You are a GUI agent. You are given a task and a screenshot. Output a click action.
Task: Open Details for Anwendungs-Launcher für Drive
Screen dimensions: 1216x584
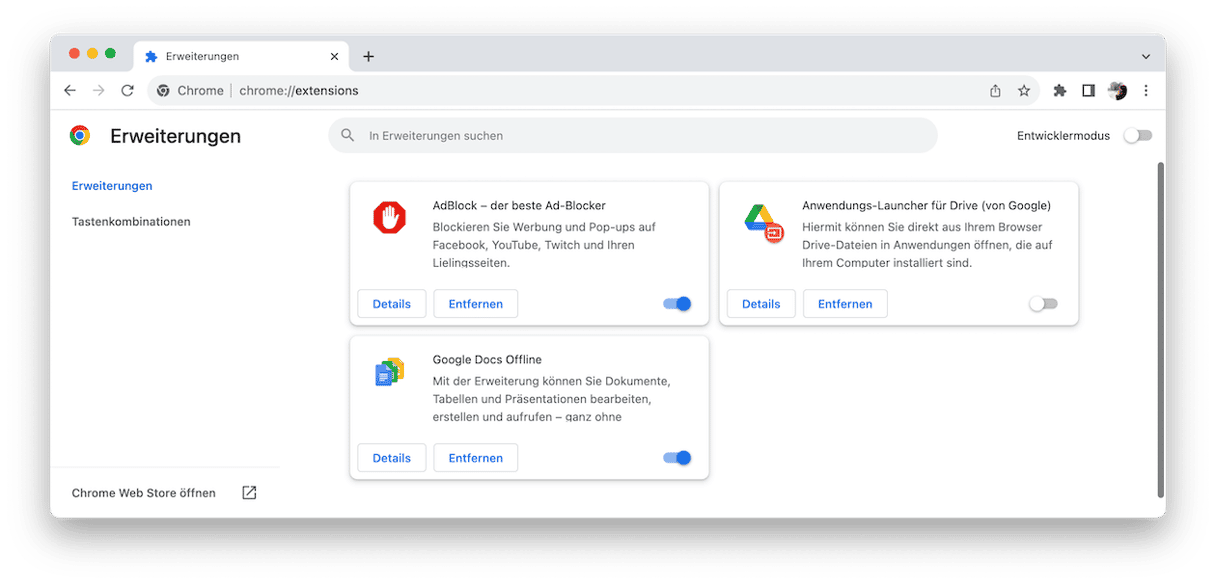pyautogui.click(x=761, y=304)
